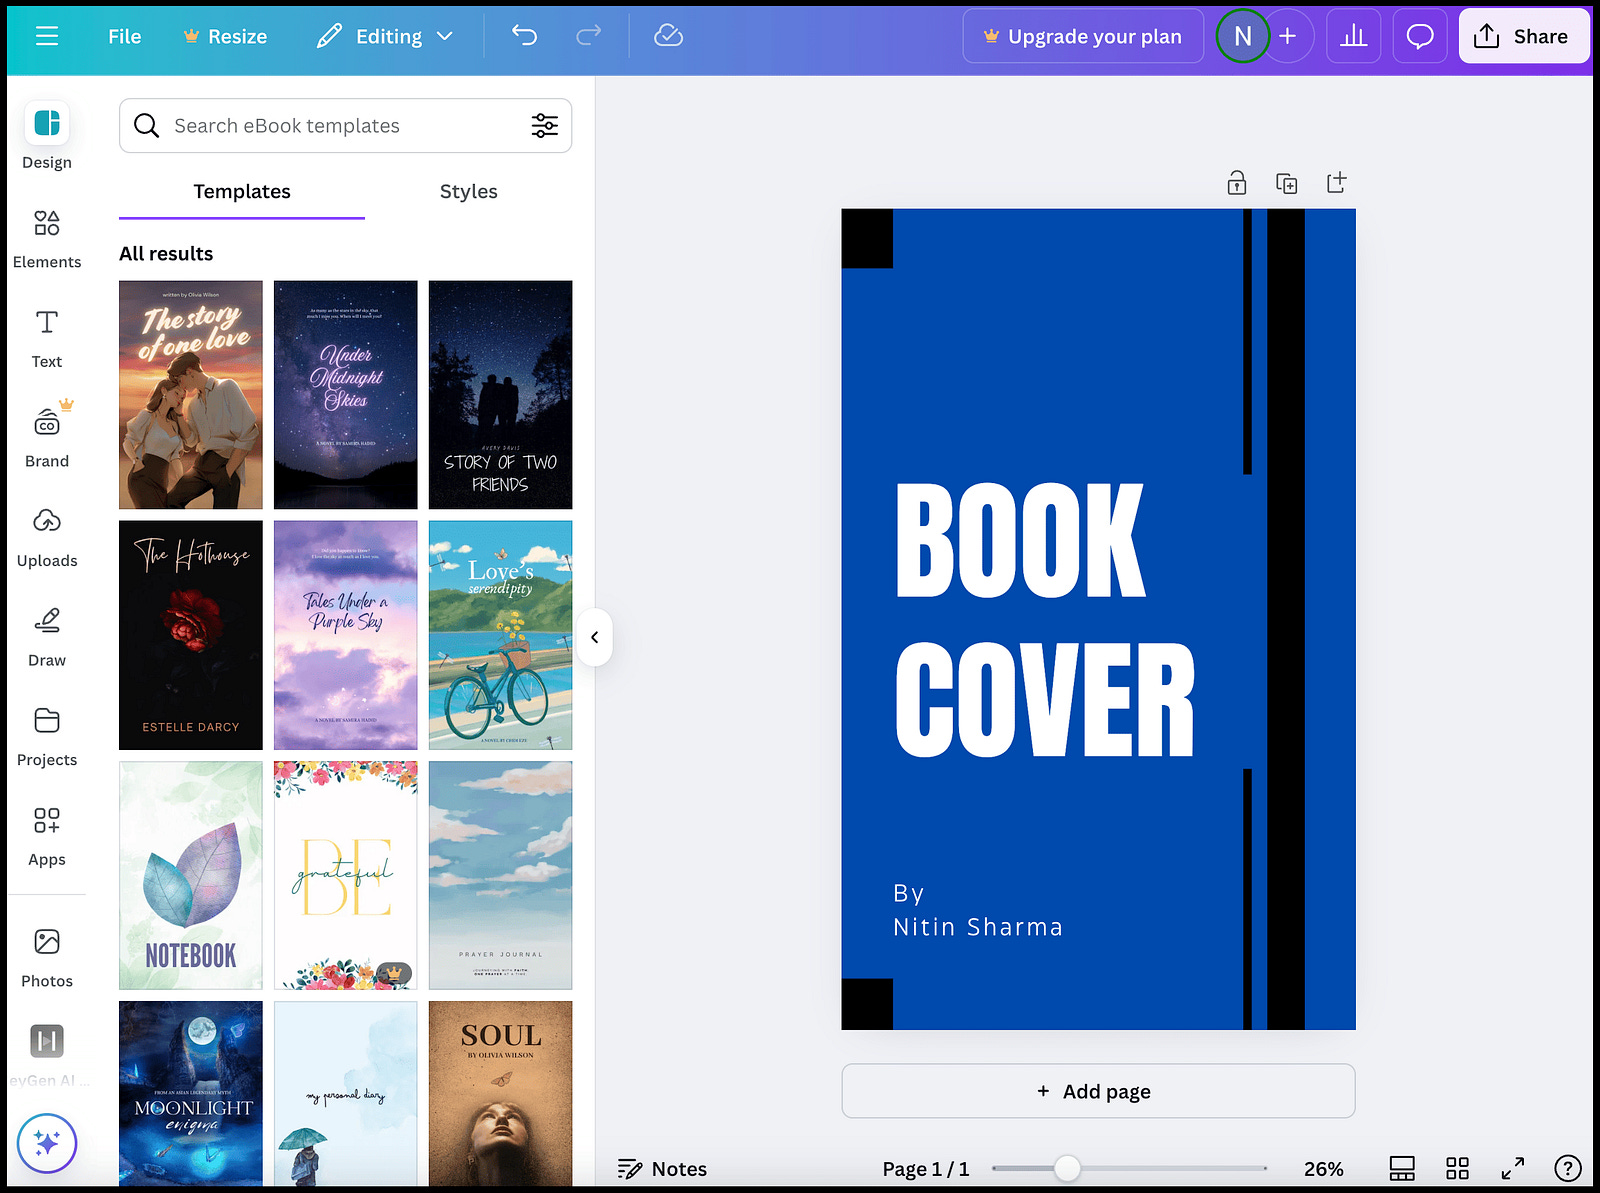Screen dimensions: 1600x1193
Task: Click the Add page button
Action: click(x=1098, y=1091)
